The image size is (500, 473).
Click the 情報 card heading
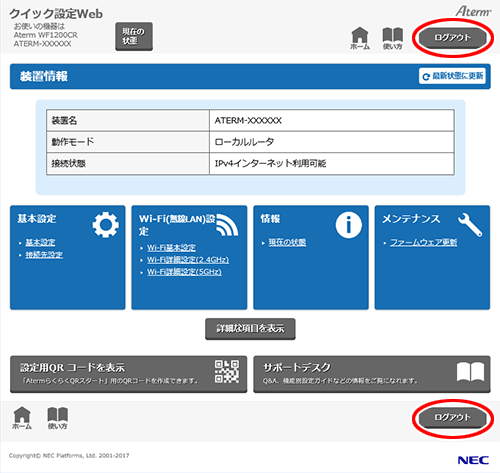(270, 219)
